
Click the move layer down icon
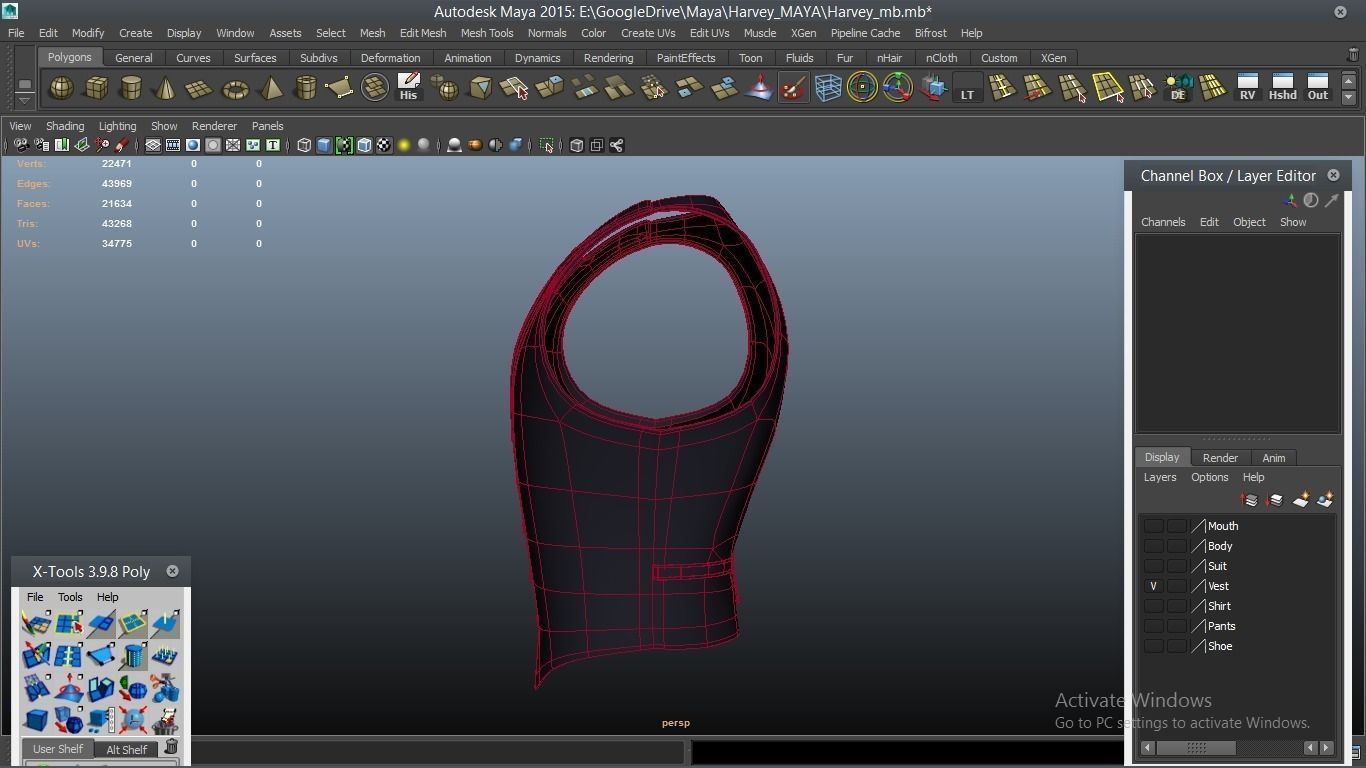1275,500
